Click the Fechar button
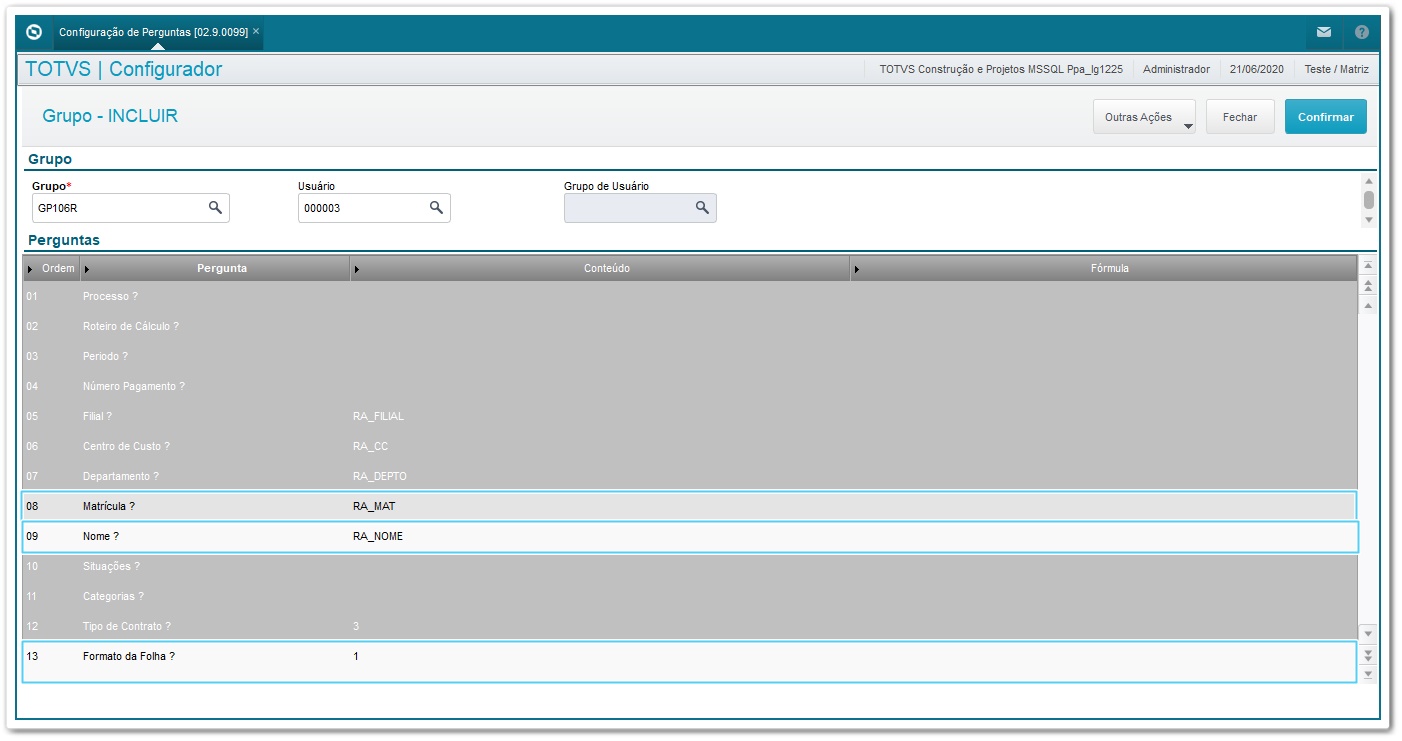This screenshot has width=1402, height=741. (1240, 117)
